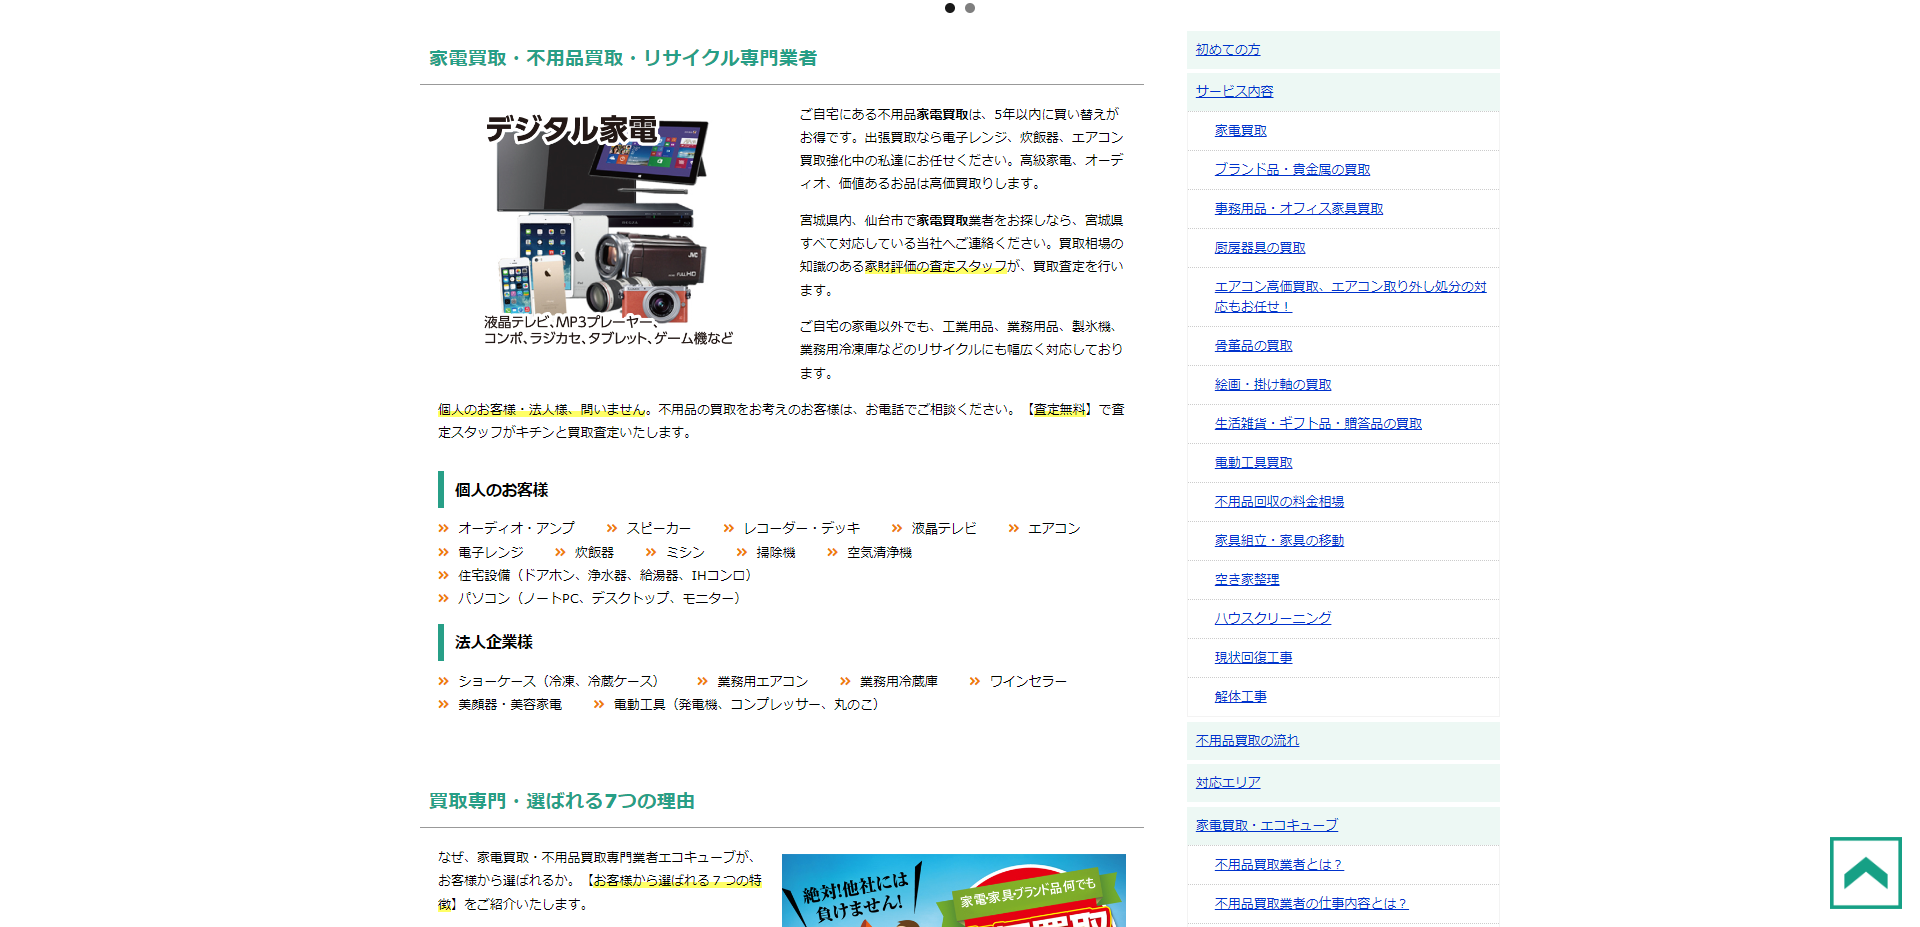Screen dimensions: 1920x927
Task: Open ブランド品・貴金属の買取 link
Action: (x=1292, y=170)
